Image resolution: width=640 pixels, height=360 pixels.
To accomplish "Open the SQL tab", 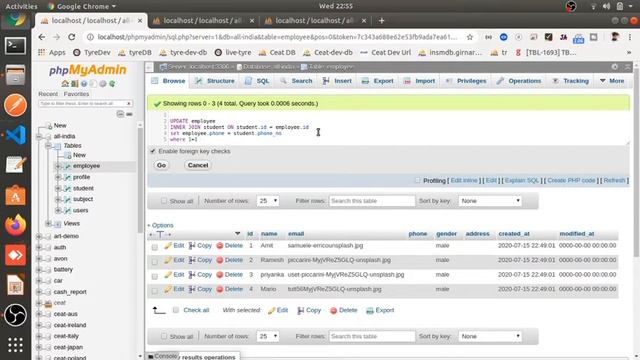I will [257, 81].
